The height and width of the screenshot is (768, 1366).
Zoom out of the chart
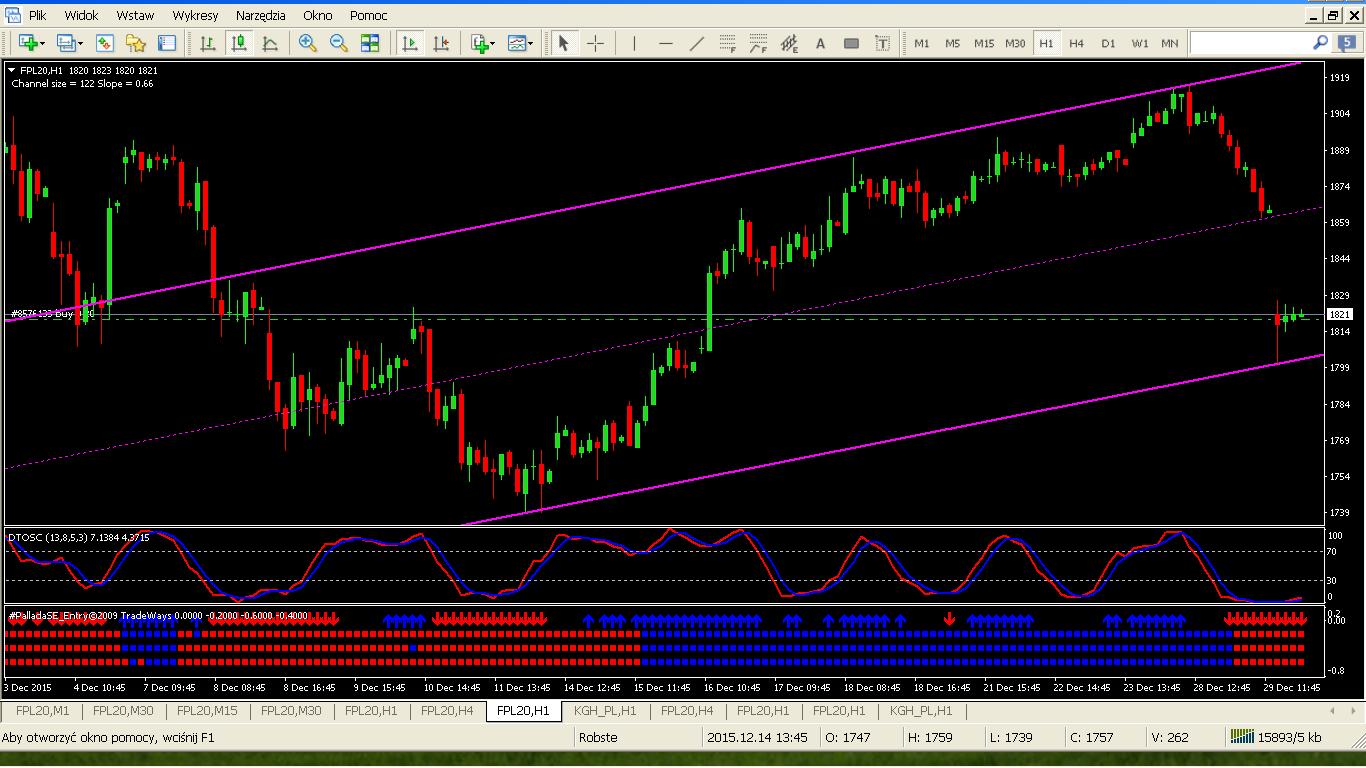tap(339, 43)
